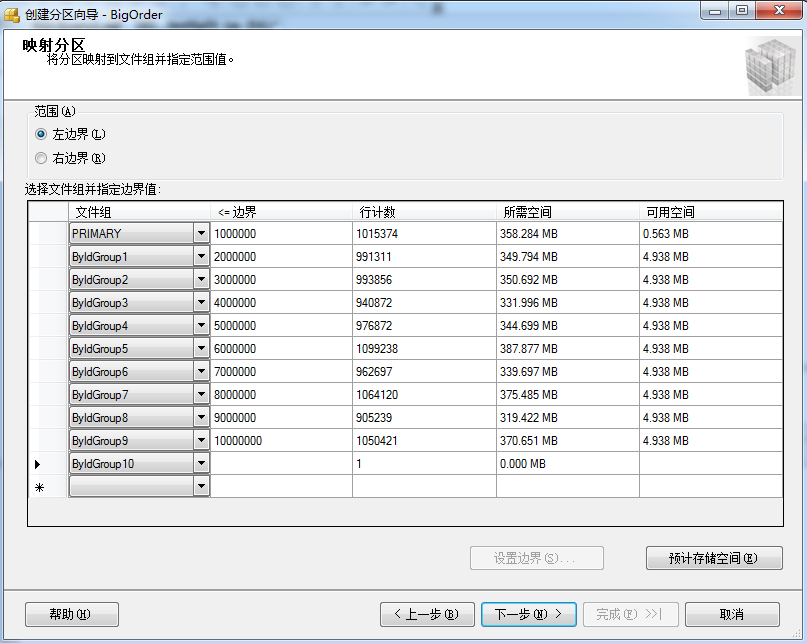This screenshot has height=643, width=807.
Task: Select the left boundary radio option
Action: pyautogui.click(x=41, y=134)
